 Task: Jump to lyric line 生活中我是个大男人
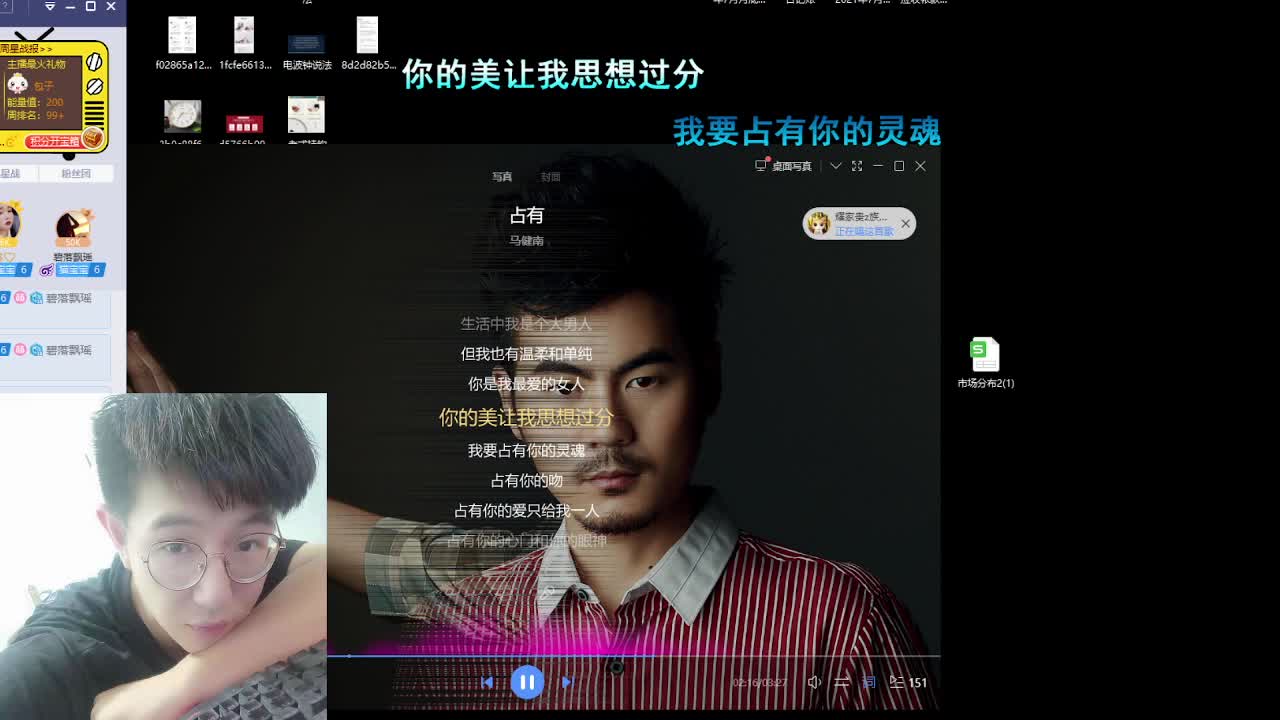[x=526, y=324]
